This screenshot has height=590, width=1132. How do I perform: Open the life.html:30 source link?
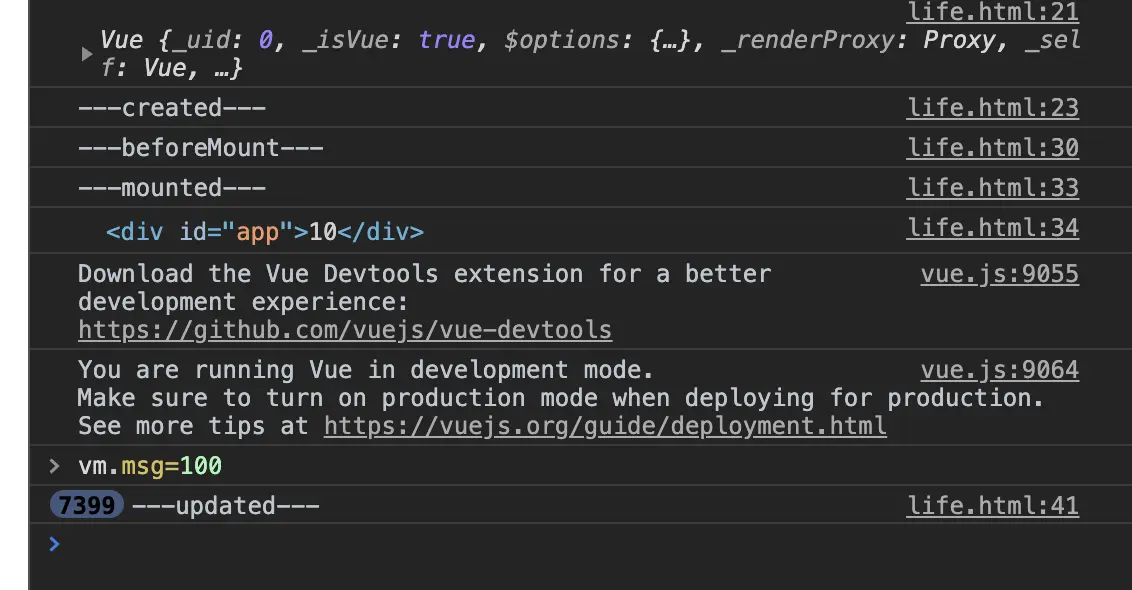click(x=992, y=148)
